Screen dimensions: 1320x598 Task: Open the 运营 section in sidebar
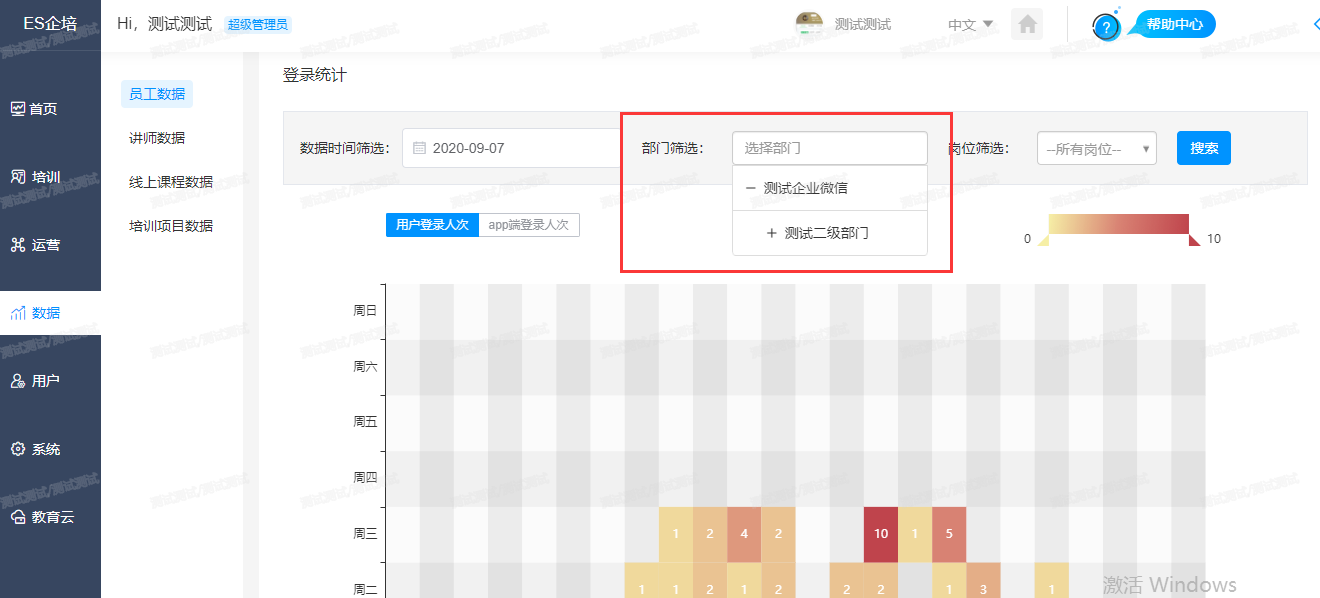35,245
